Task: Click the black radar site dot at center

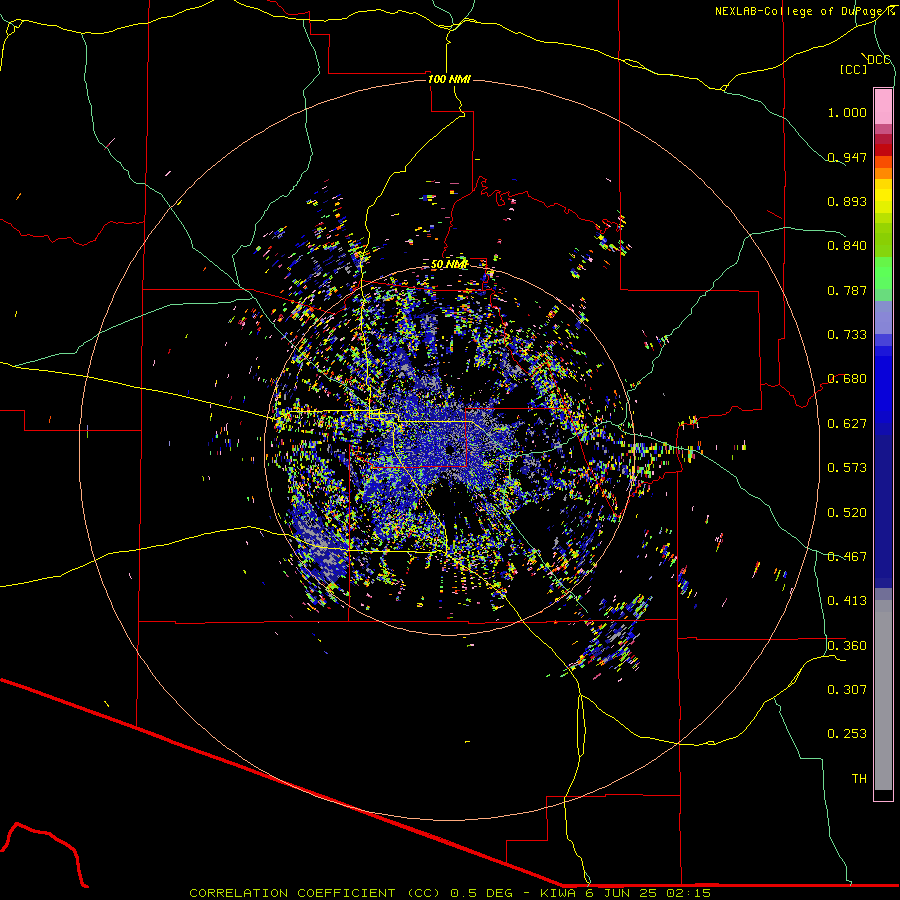Action: [x=450, y=450]
